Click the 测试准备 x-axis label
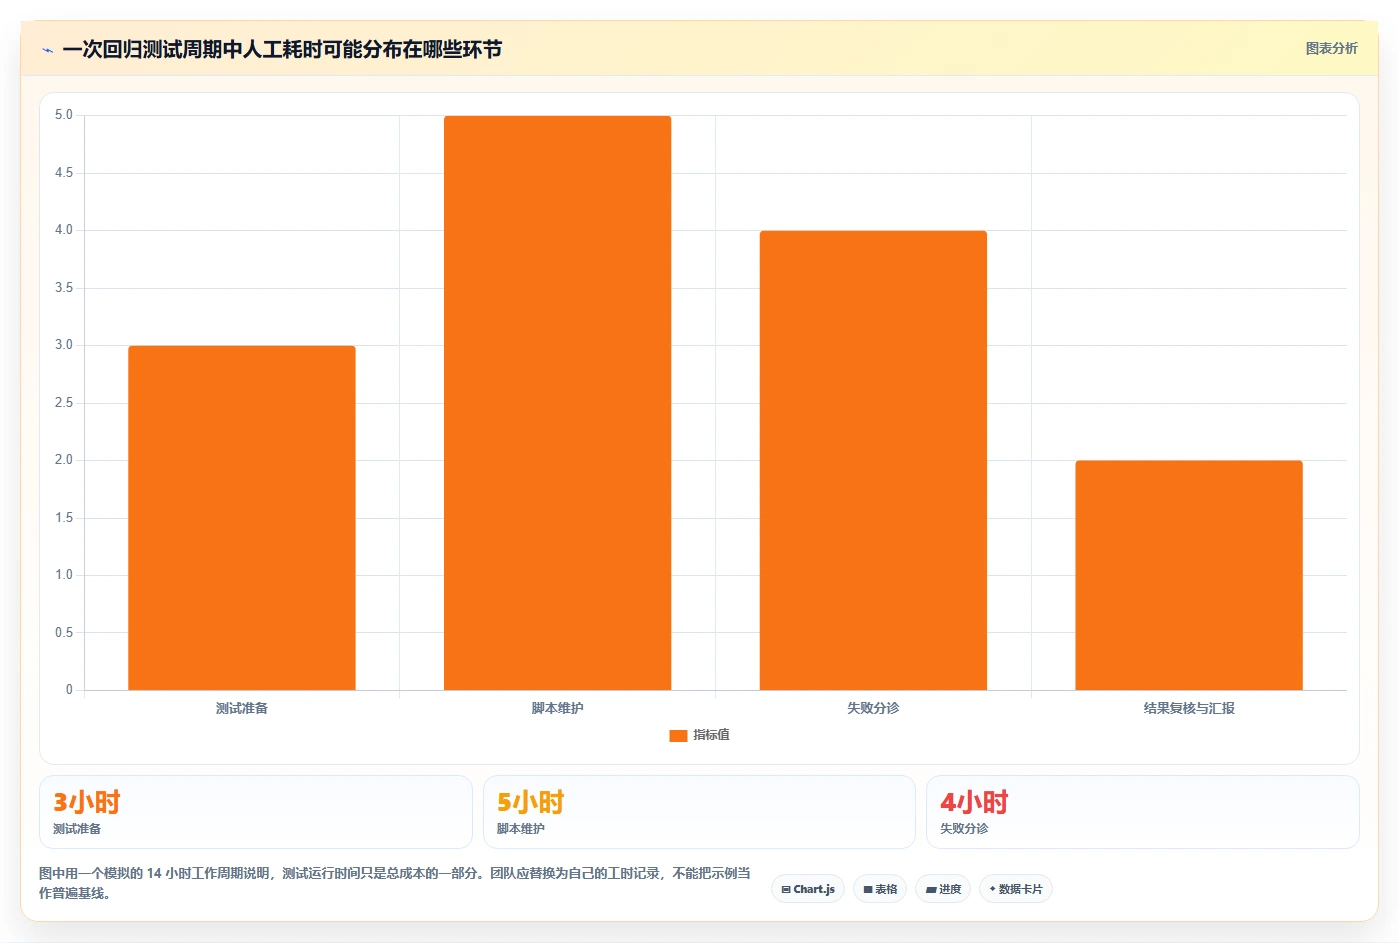The image size is (1399, 943). [242, 708]
